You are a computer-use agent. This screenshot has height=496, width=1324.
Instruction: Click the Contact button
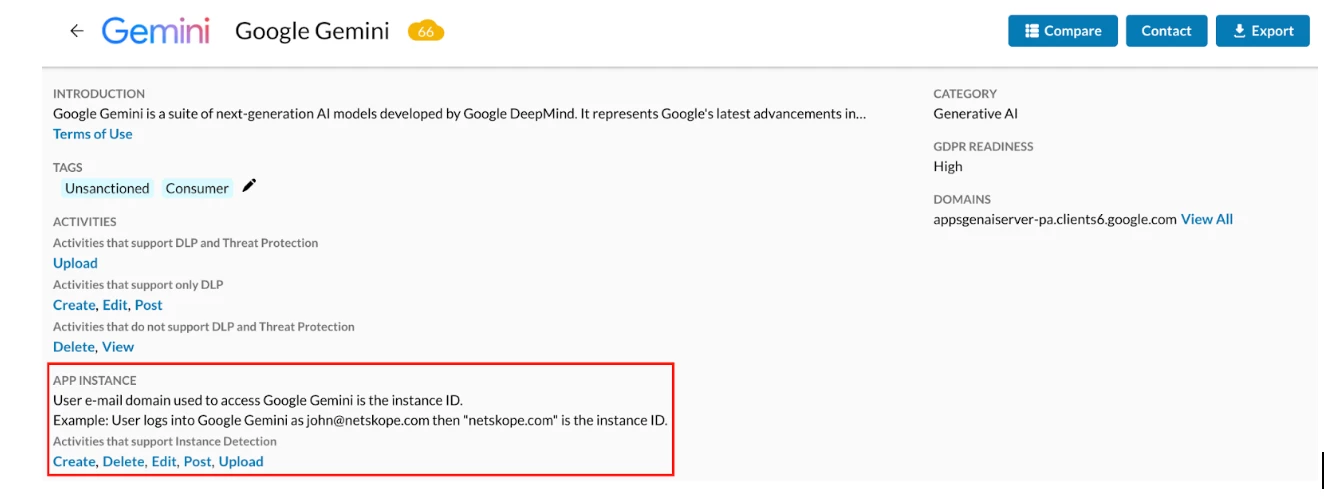point(1166,31)
